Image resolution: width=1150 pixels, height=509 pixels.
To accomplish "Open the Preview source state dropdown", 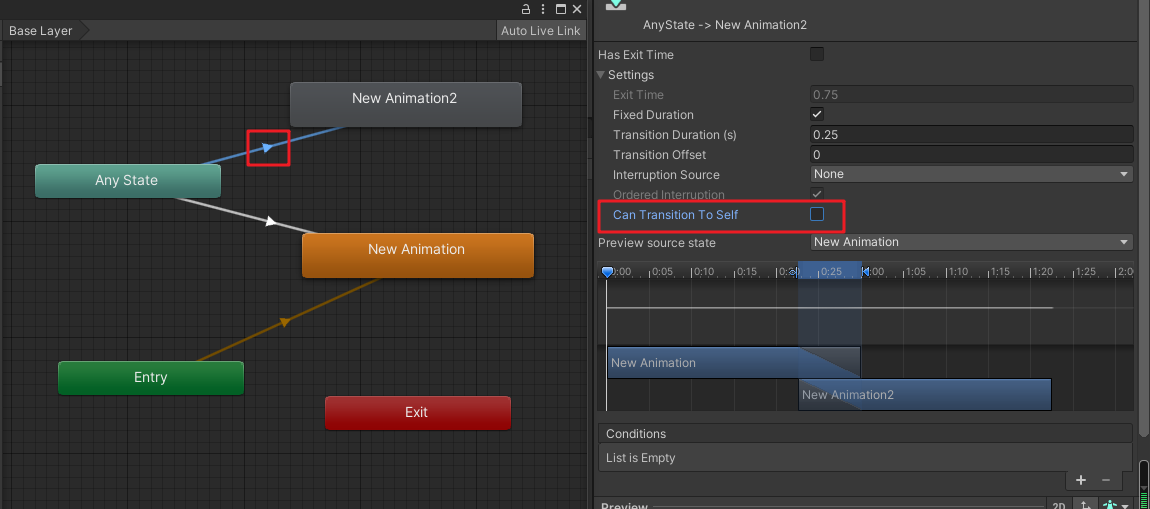I will click(x=970, y=242).
